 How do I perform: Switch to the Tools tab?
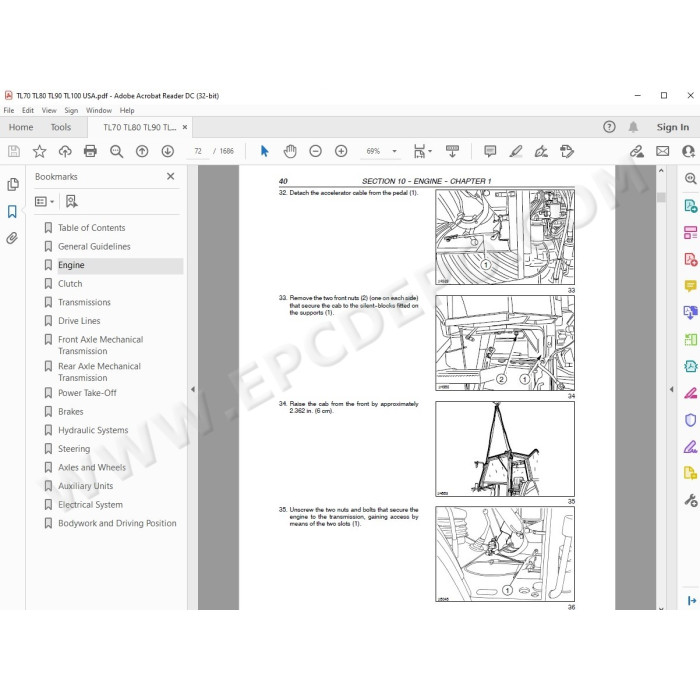61,127
